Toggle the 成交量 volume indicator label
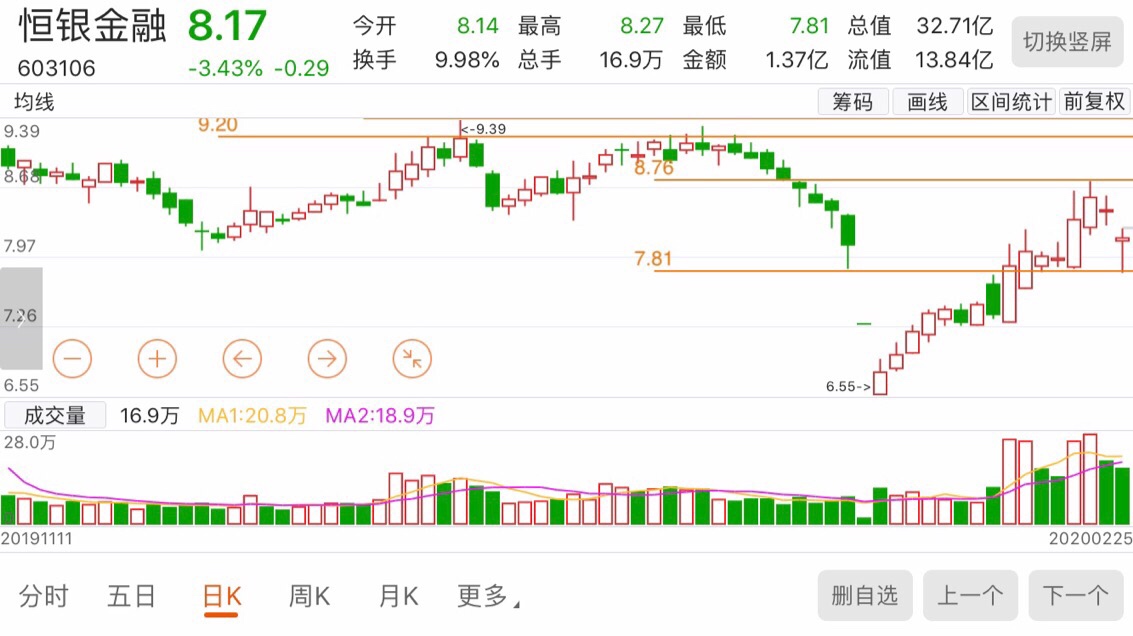 click(x=54, y=415)
